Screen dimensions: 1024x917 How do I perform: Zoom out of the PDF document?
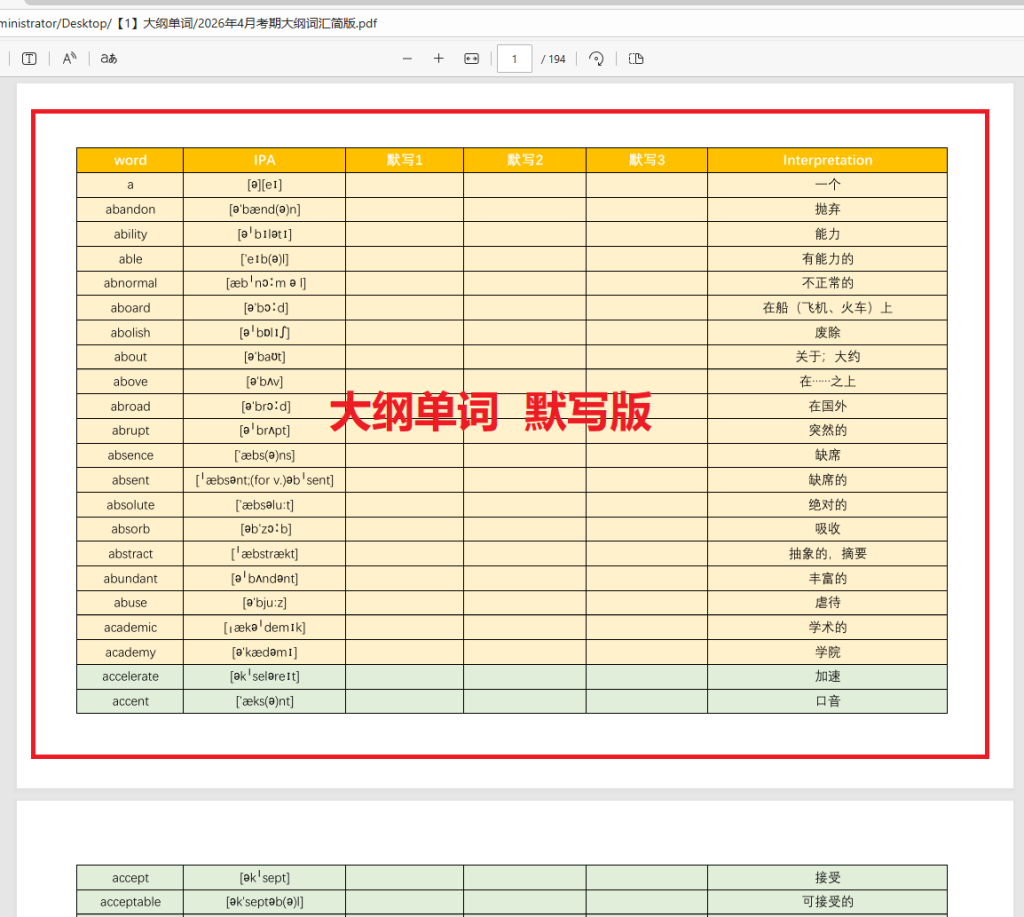[407, 59]
